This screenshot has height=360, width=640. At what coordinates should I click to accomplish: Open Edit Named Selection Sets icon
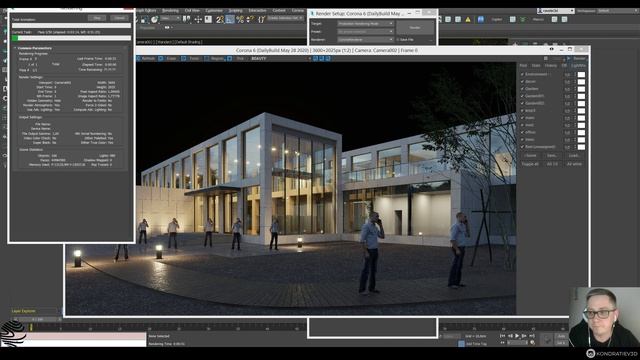point(261,19)
